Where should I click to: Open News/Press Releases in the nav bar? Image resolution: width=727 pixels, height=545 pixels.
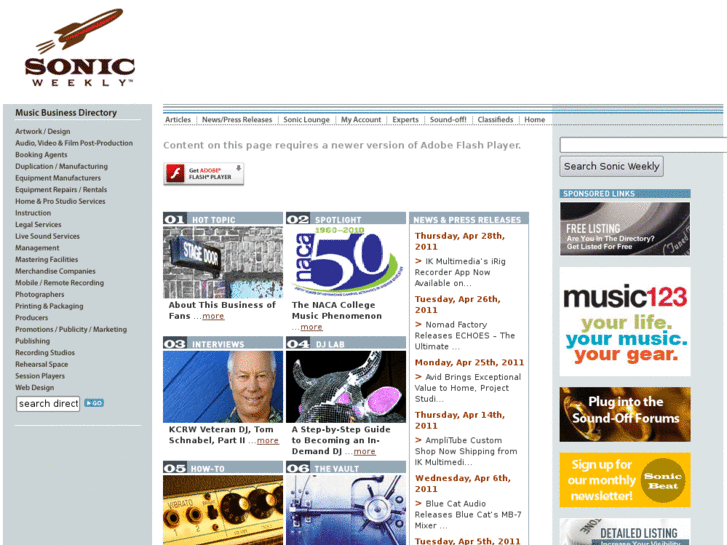click(237, 120)
